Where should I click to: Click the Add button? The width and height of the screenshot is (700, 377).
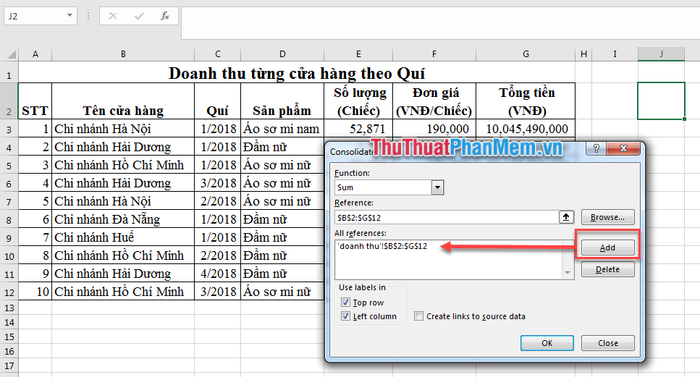608,247
